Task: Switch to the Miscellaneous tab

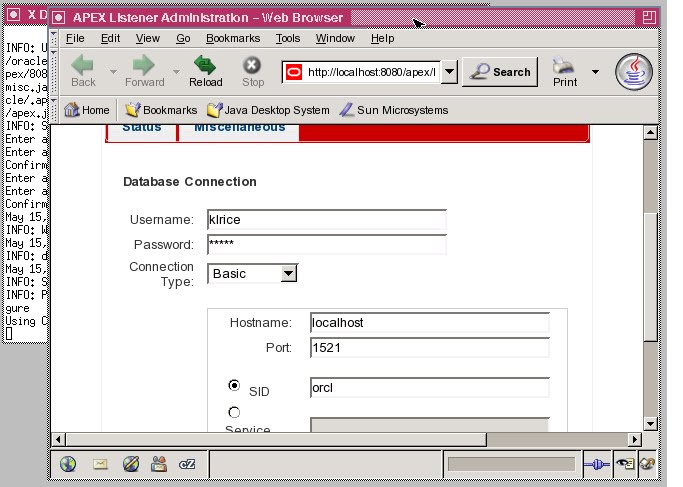Action: [239, 132]
